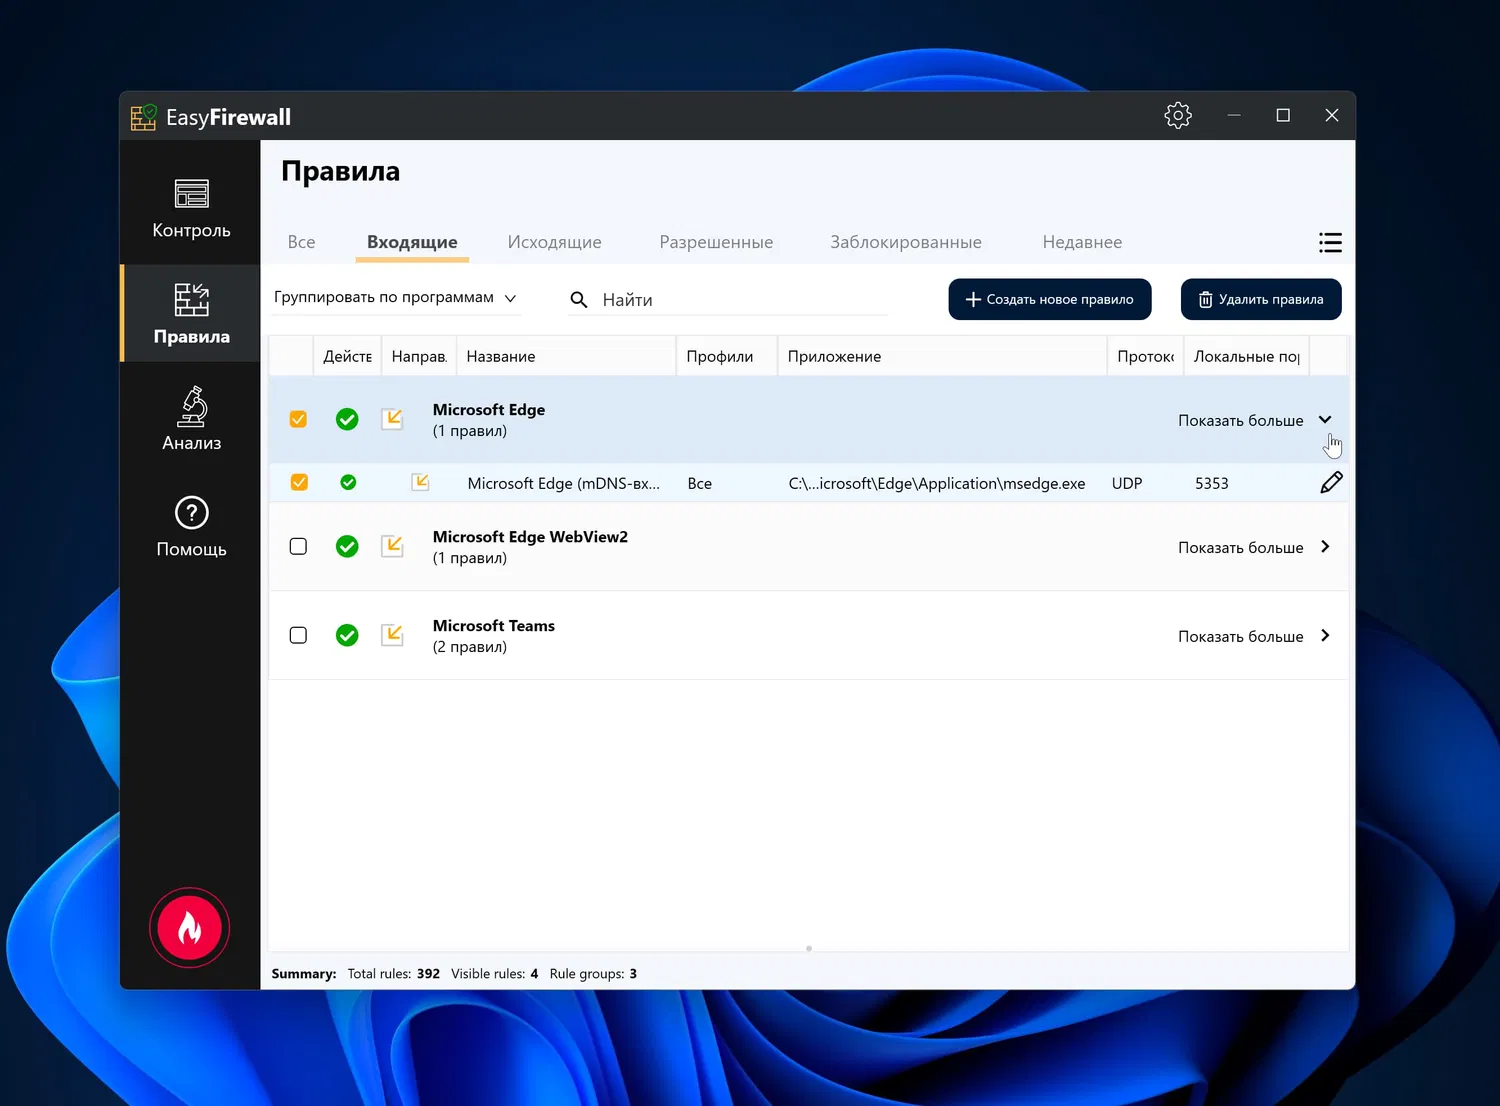Click the green allow icon on mDNS rule row
Screen dimensions: 1500x1106
coord(348,482)
